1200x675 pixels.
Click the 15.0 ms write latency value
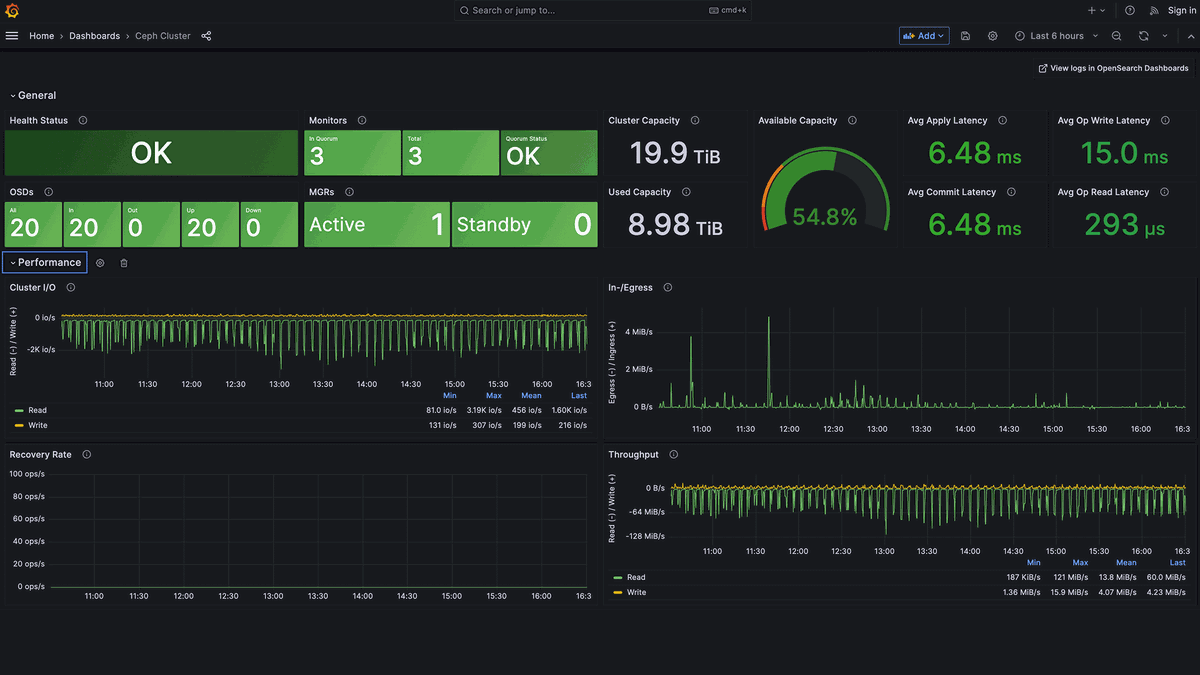pyautogui.click(x=1125, y=153)
